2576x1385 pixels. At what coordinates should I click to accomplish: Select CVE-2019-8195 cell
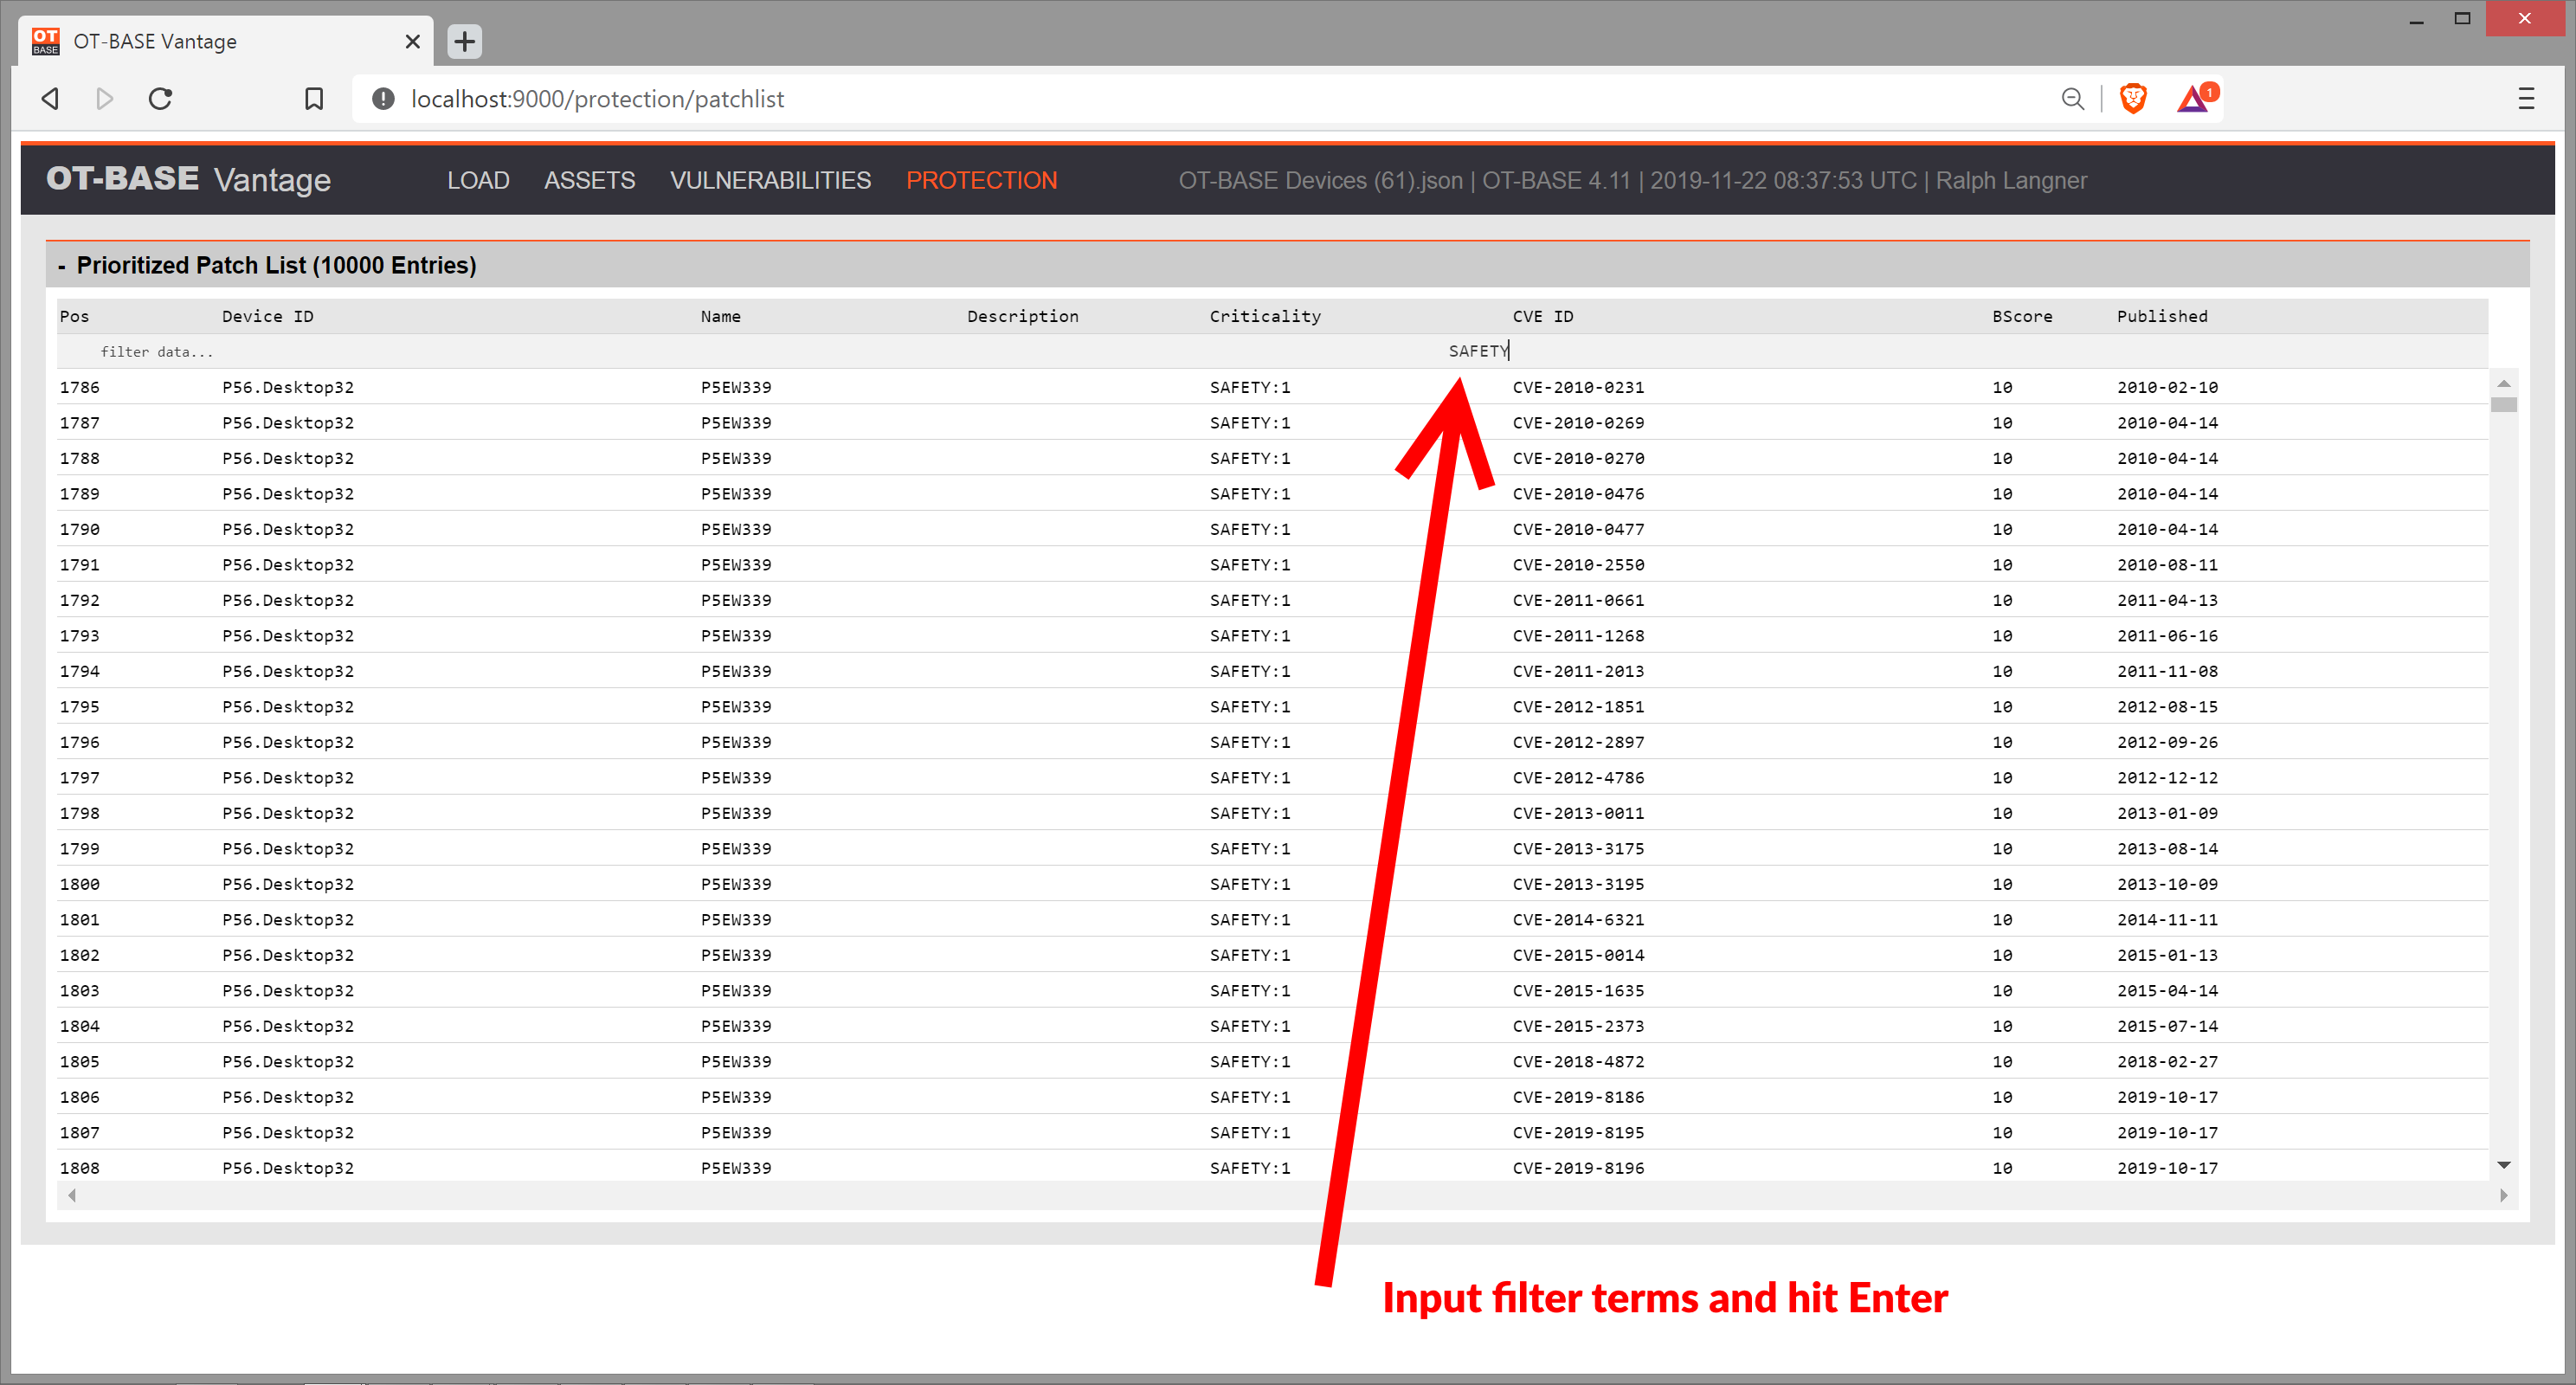1578,1133
